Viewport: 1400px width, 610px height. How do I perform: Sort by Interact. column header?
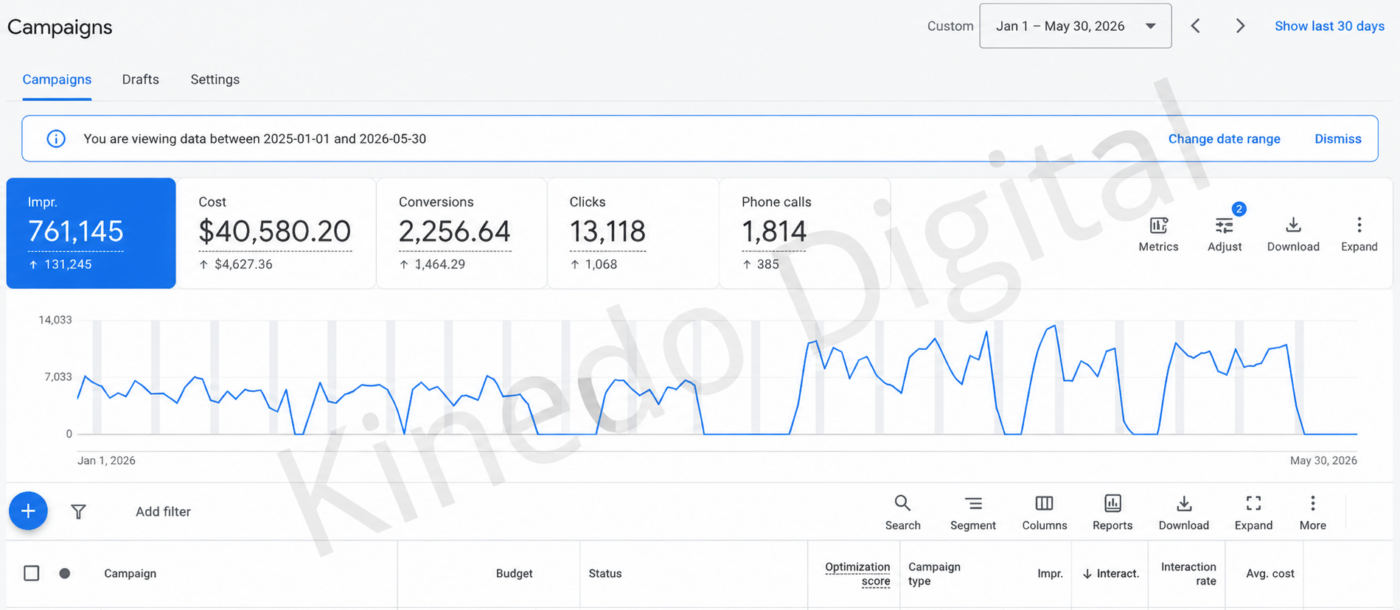(1110, 574)
